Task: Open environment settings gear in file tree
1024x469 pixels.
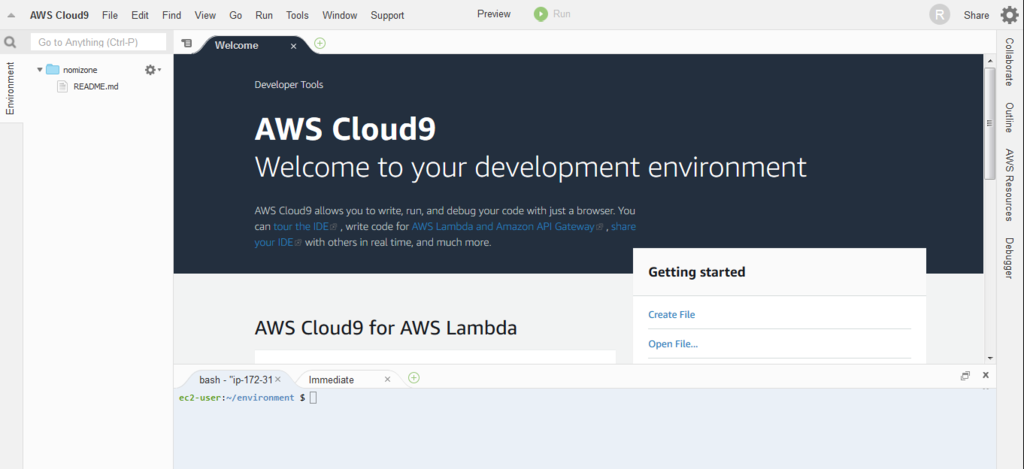Action: tap(152, 70)
